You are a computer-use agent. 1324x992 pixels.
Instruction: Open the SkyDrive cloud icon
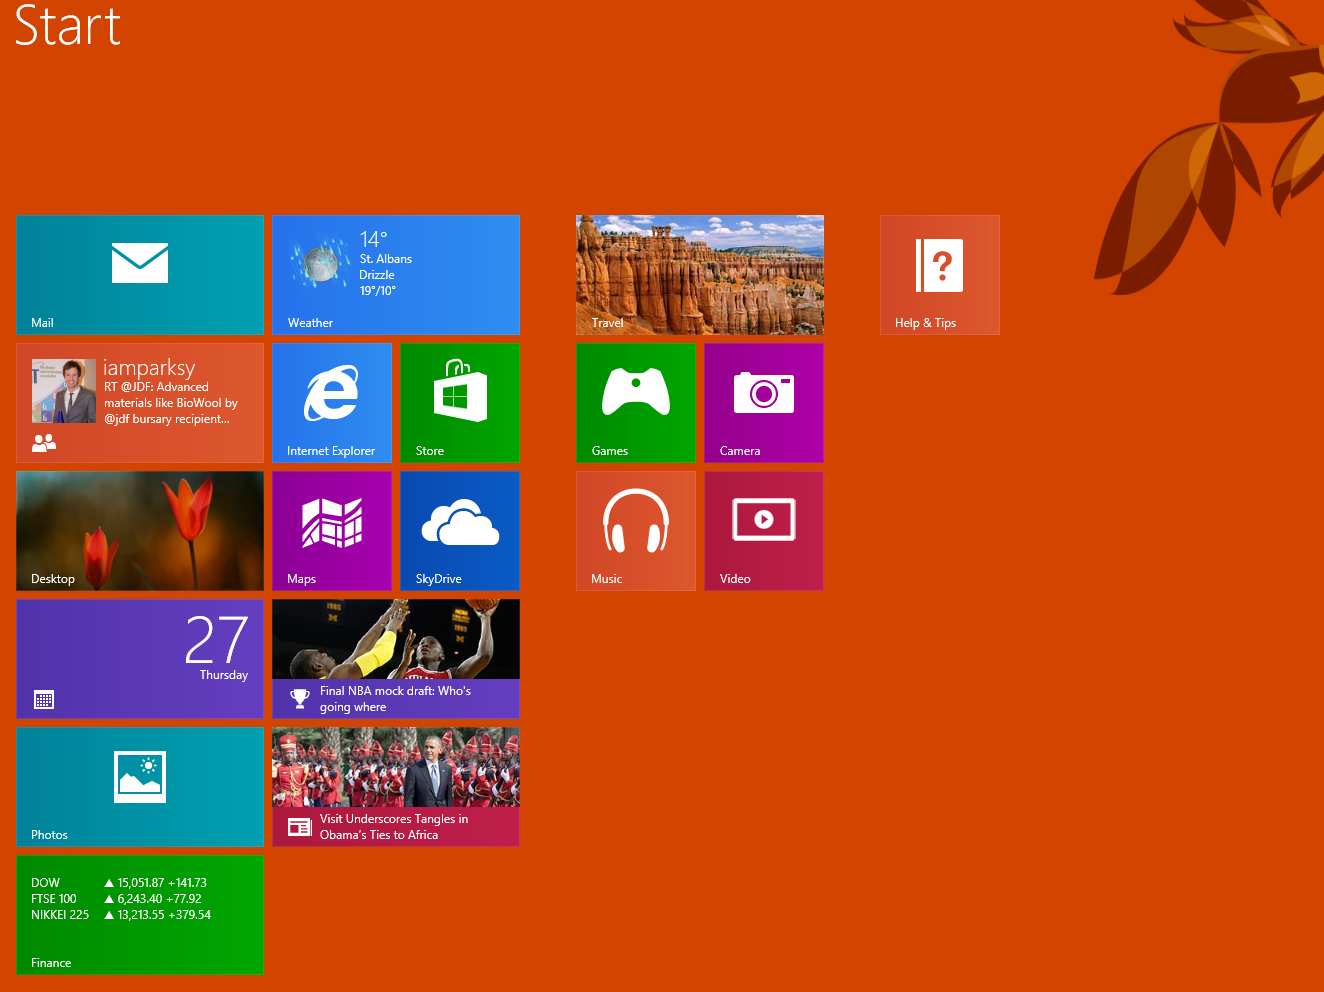460,523
